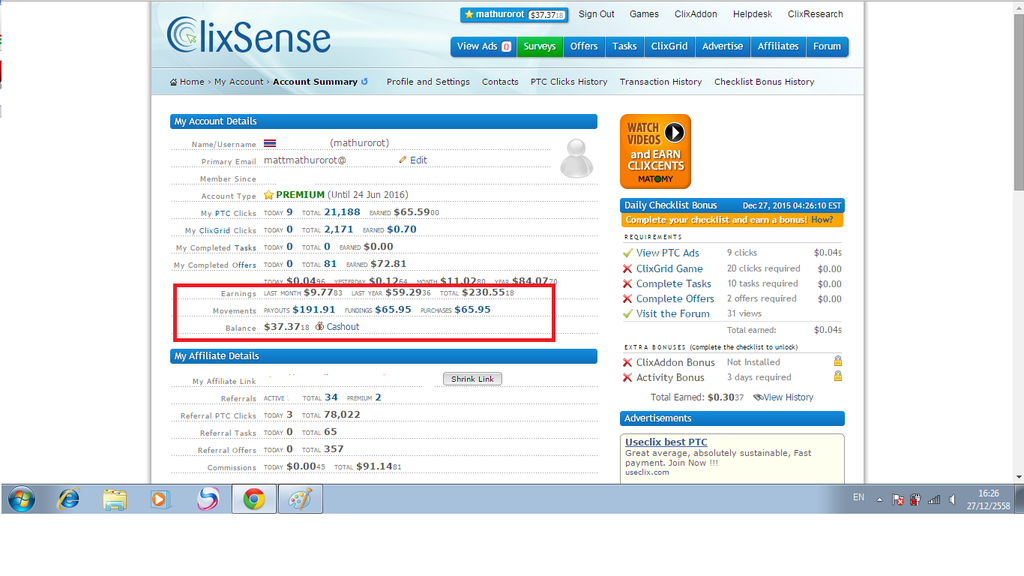Open the Useclix best PTC advertisement
The image size is (1024, 576).
point(666,442)
